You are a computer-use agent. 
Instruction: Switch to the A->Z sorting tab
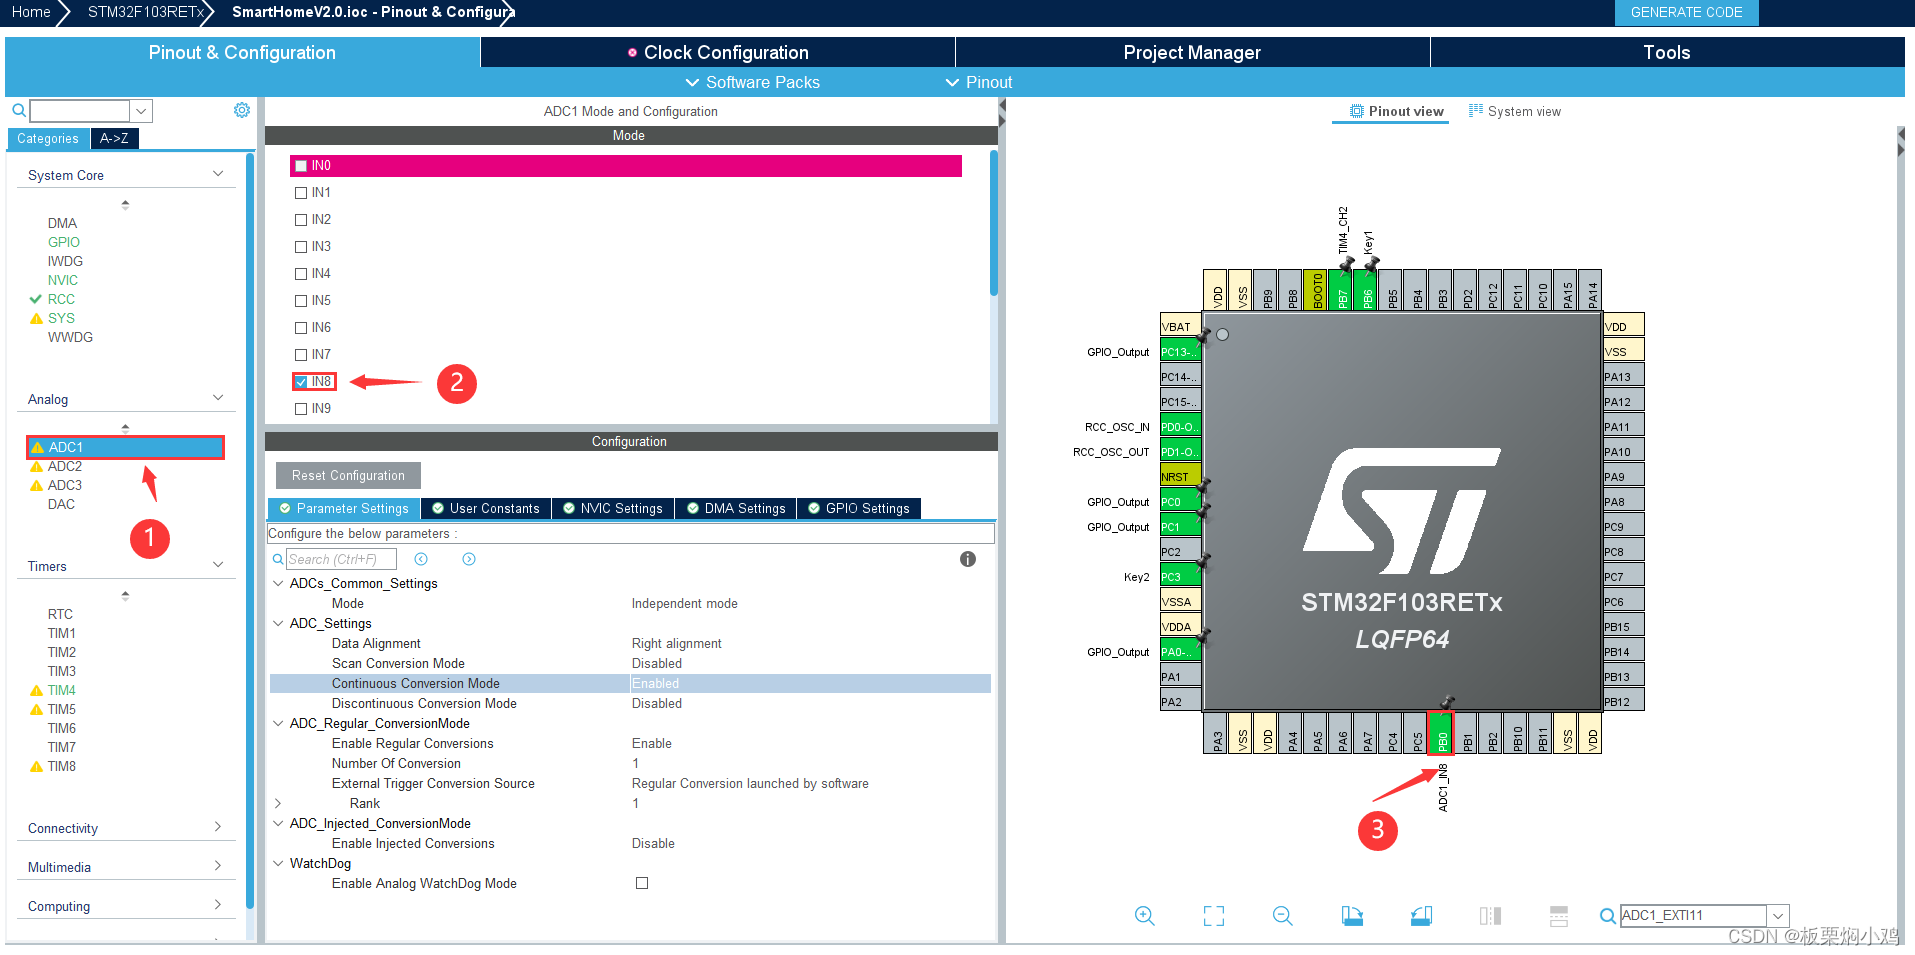pyautogui.click(x=114, y=138)
